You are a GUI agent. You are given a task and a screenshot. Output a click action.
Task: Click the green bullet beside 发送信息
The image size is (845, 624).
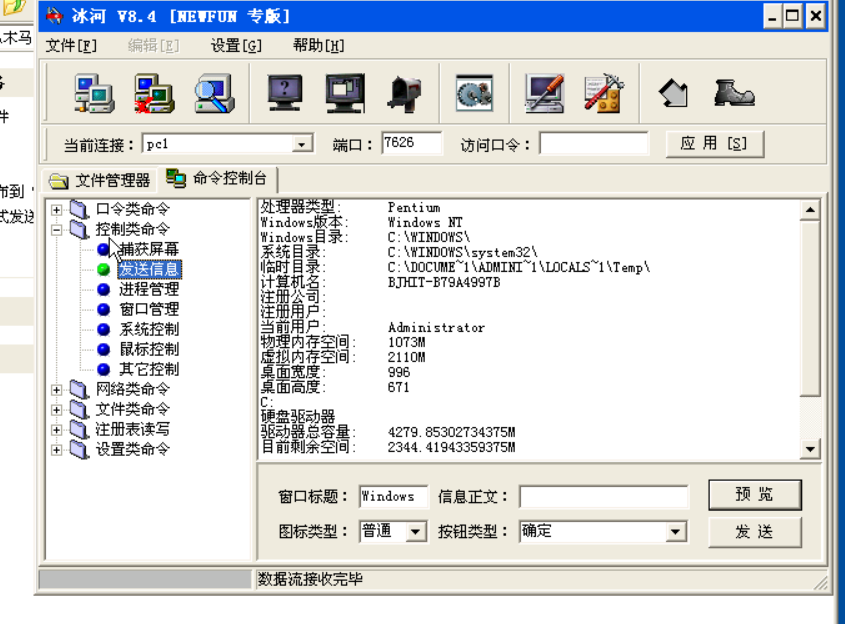point(103,269)
